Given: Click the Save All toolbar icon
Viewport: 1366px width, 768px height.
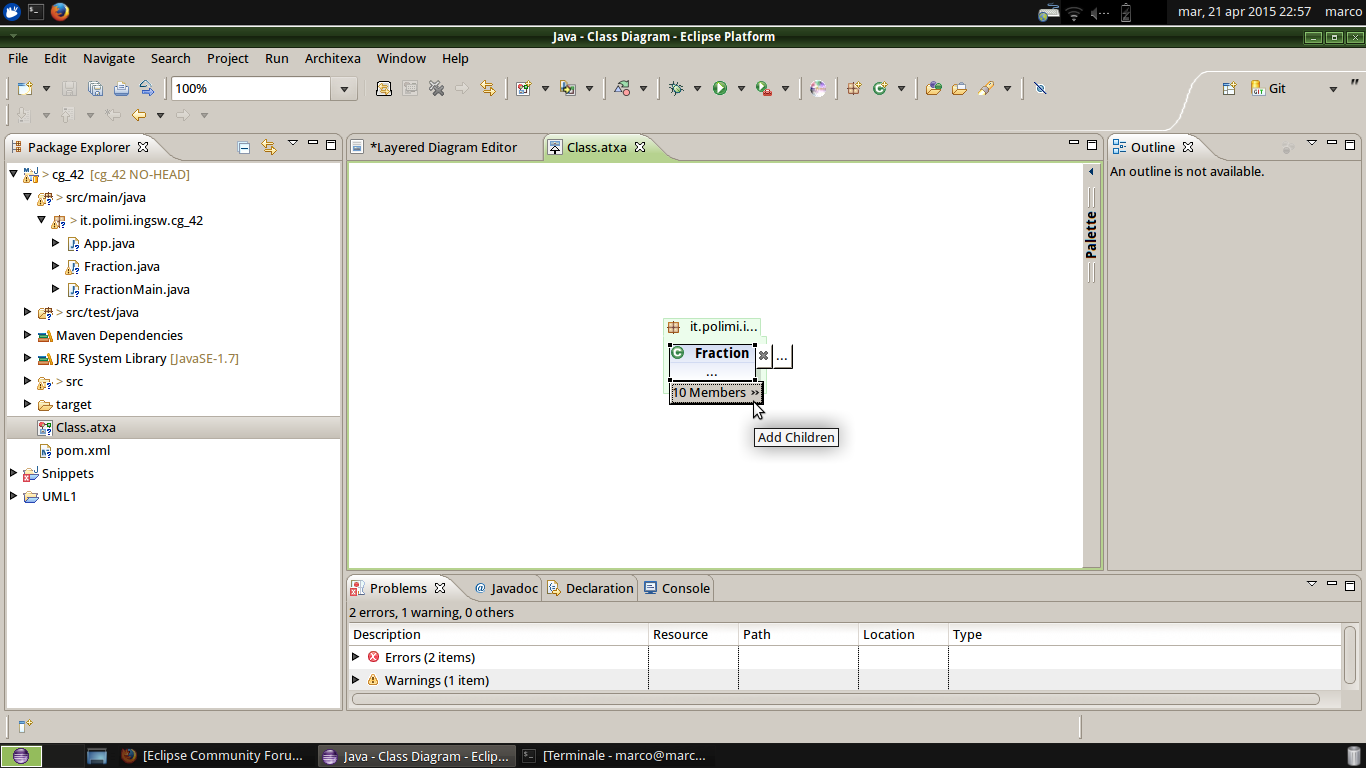Looking at the screenshot, I should [x=95, y=88].
